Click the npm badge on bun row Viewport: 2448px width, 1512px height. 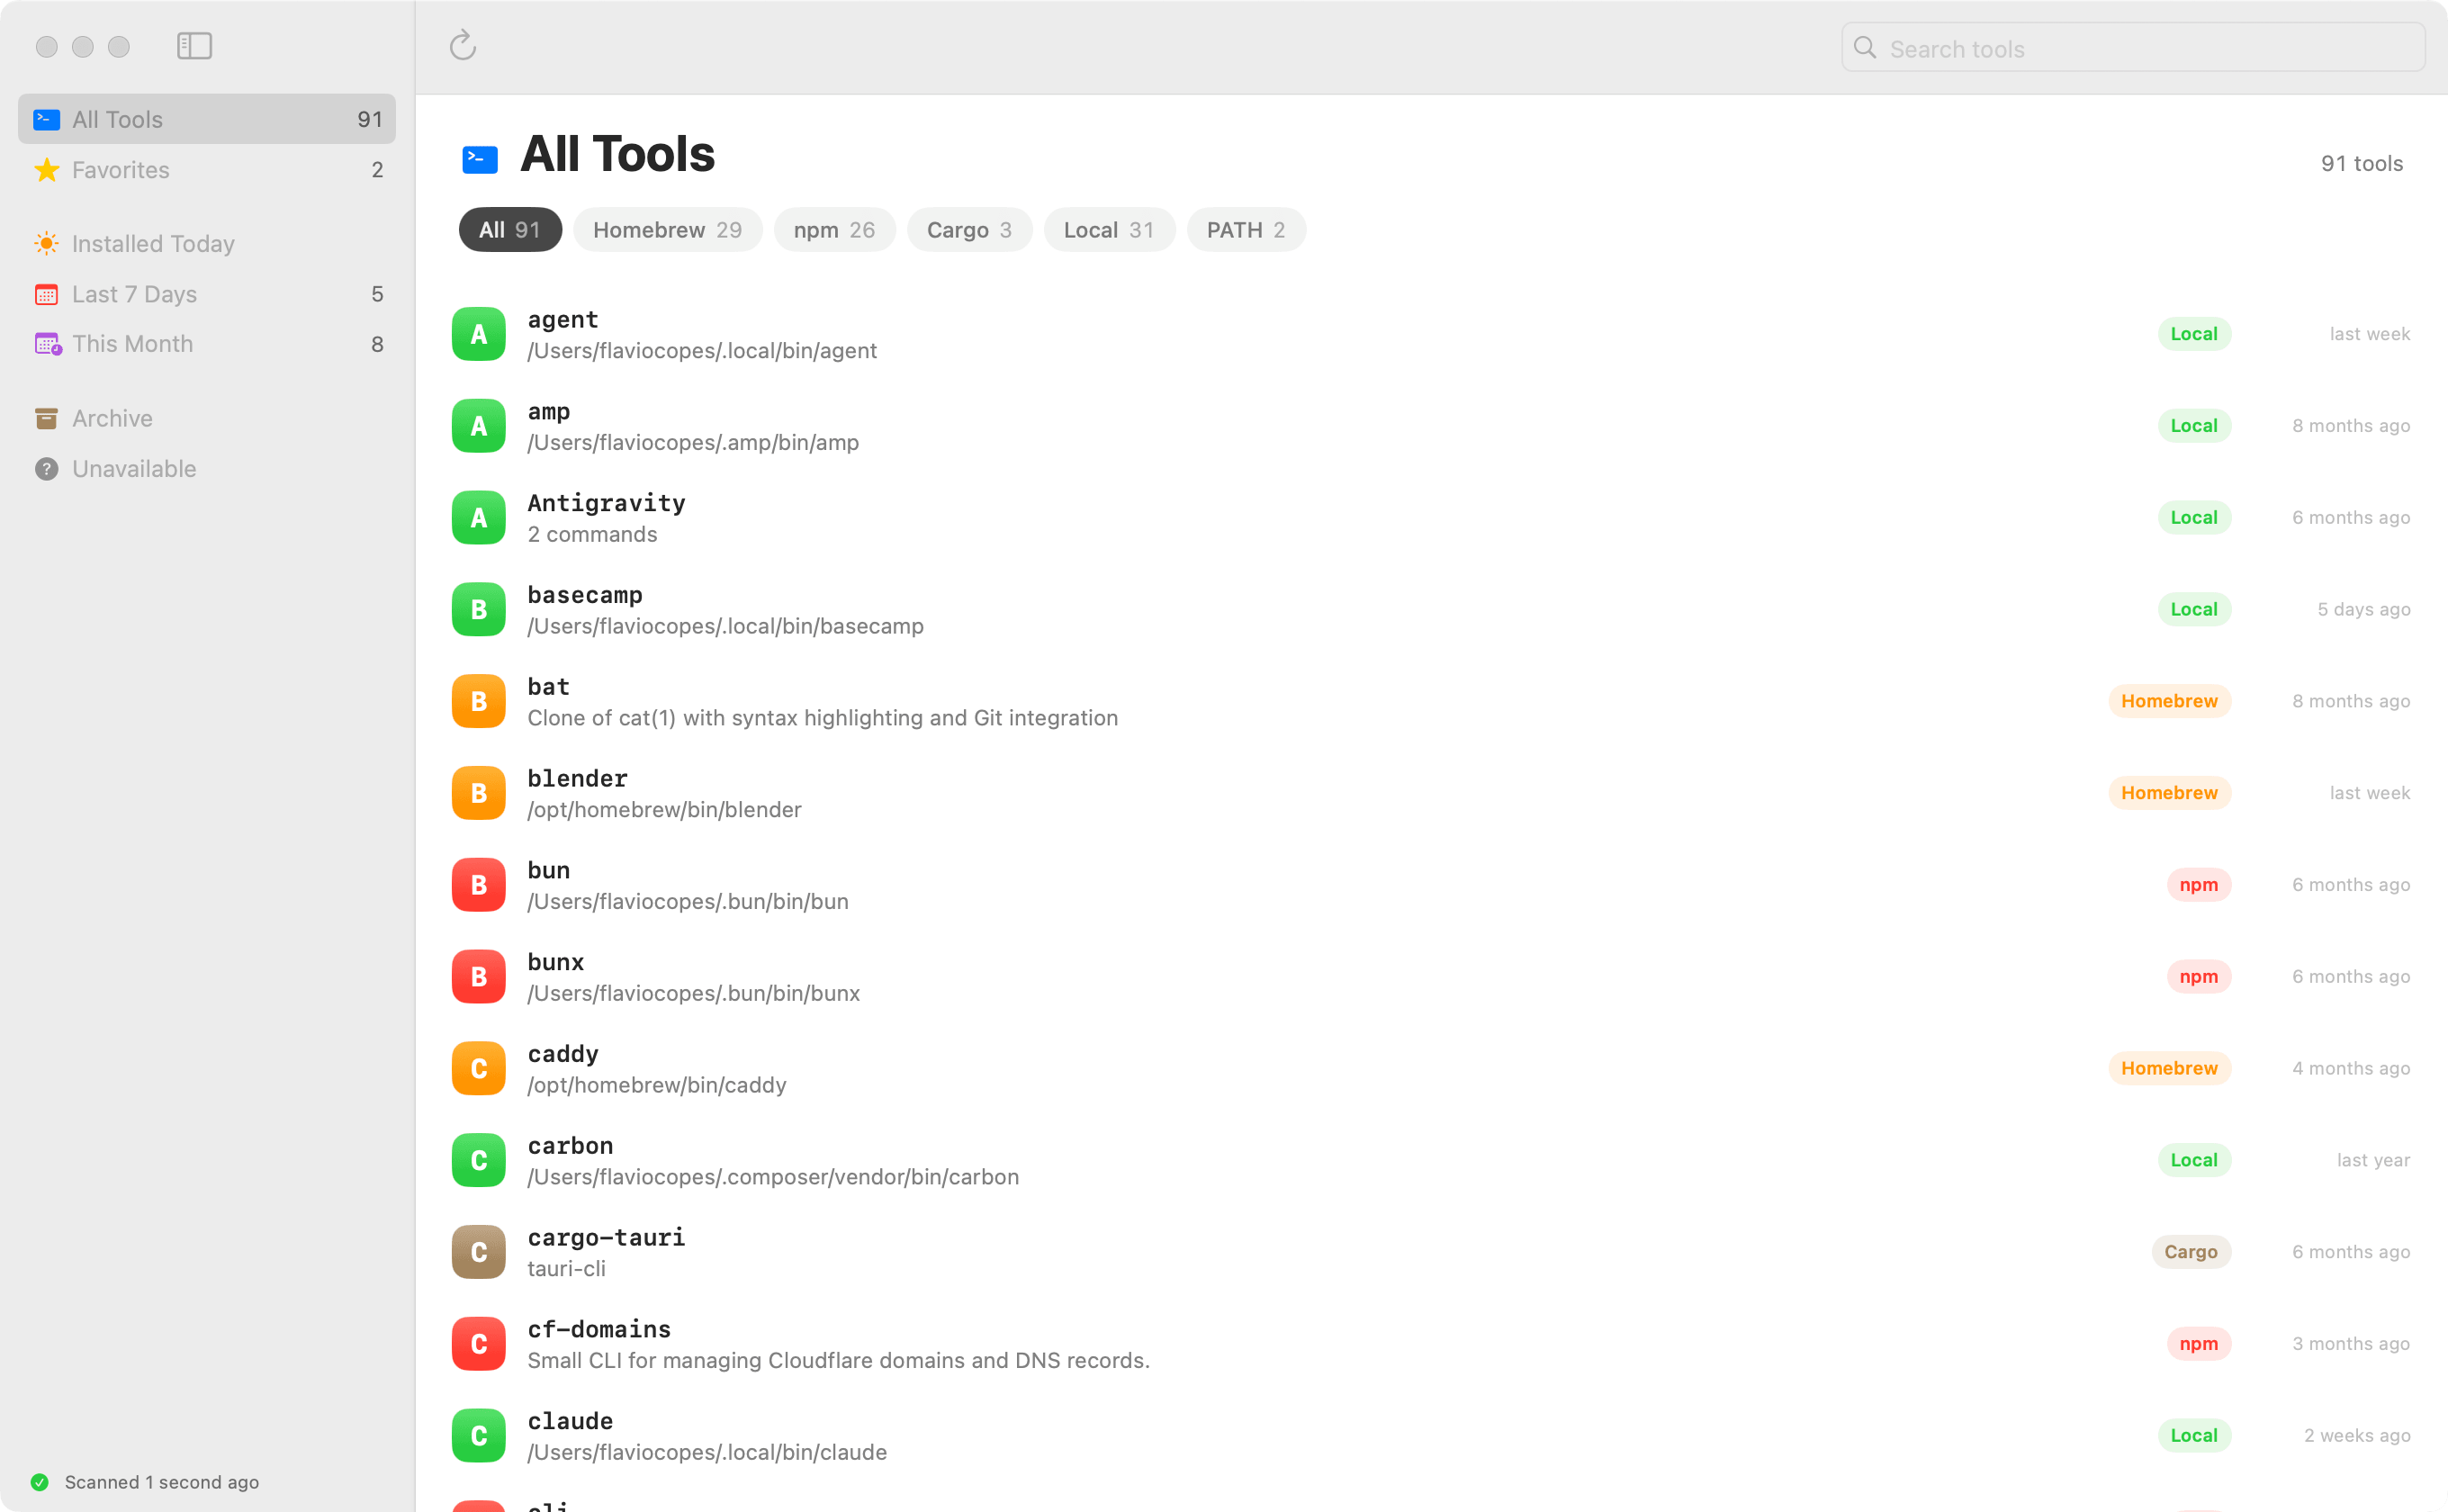point(2198,885)
